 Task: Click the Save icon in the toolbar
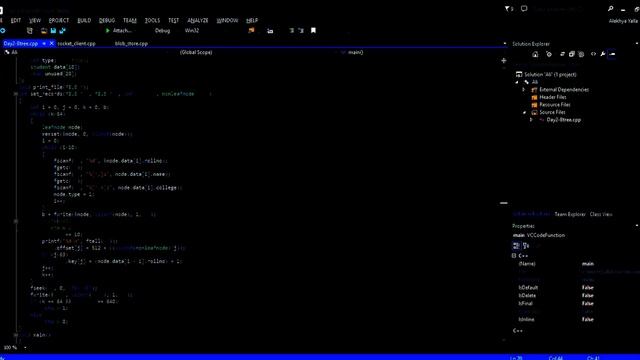pyautogui.click(x=53, y=31)
